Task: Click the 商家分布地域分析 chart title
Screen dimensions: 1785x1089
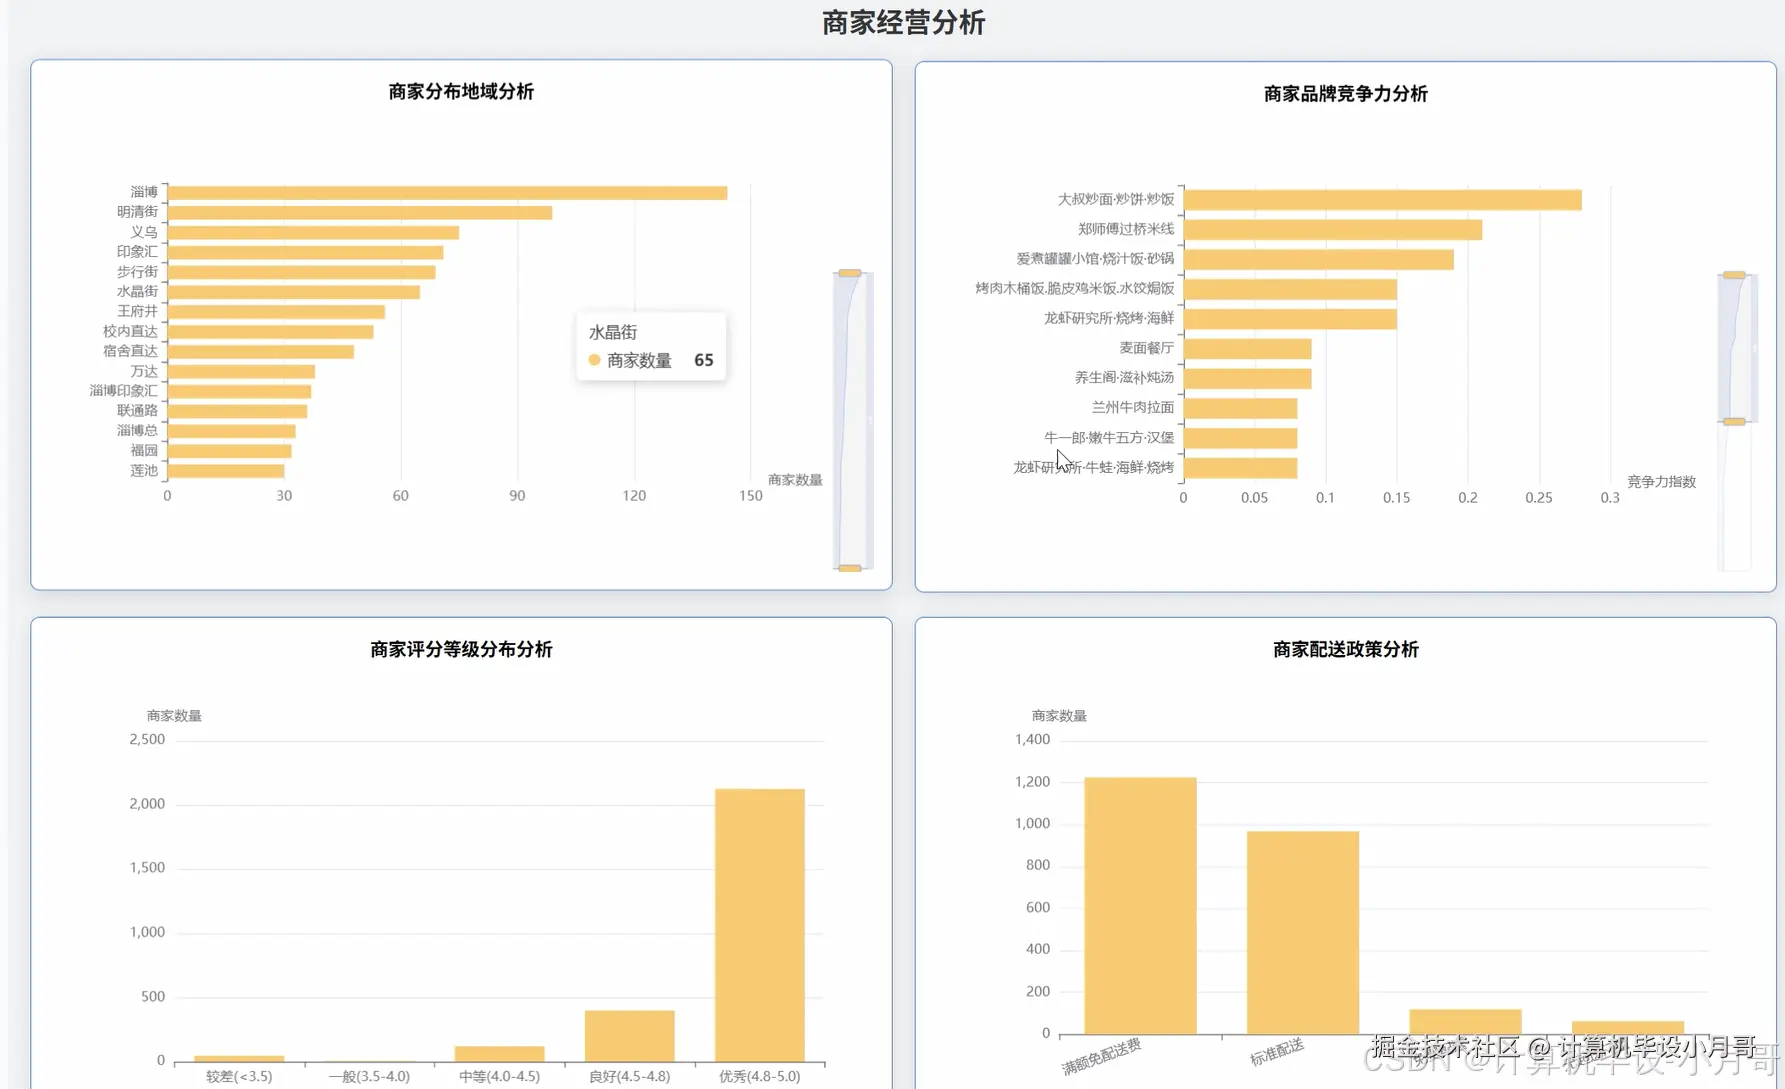Action: [461, 92]
